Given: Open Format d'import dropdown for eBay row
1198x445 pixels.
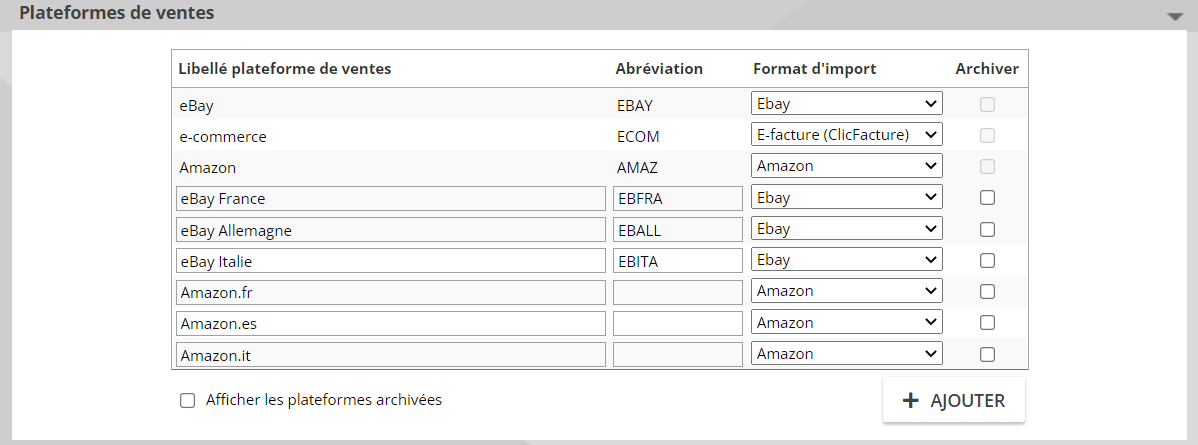Looking at the screenshot, I should coord(847,104).
